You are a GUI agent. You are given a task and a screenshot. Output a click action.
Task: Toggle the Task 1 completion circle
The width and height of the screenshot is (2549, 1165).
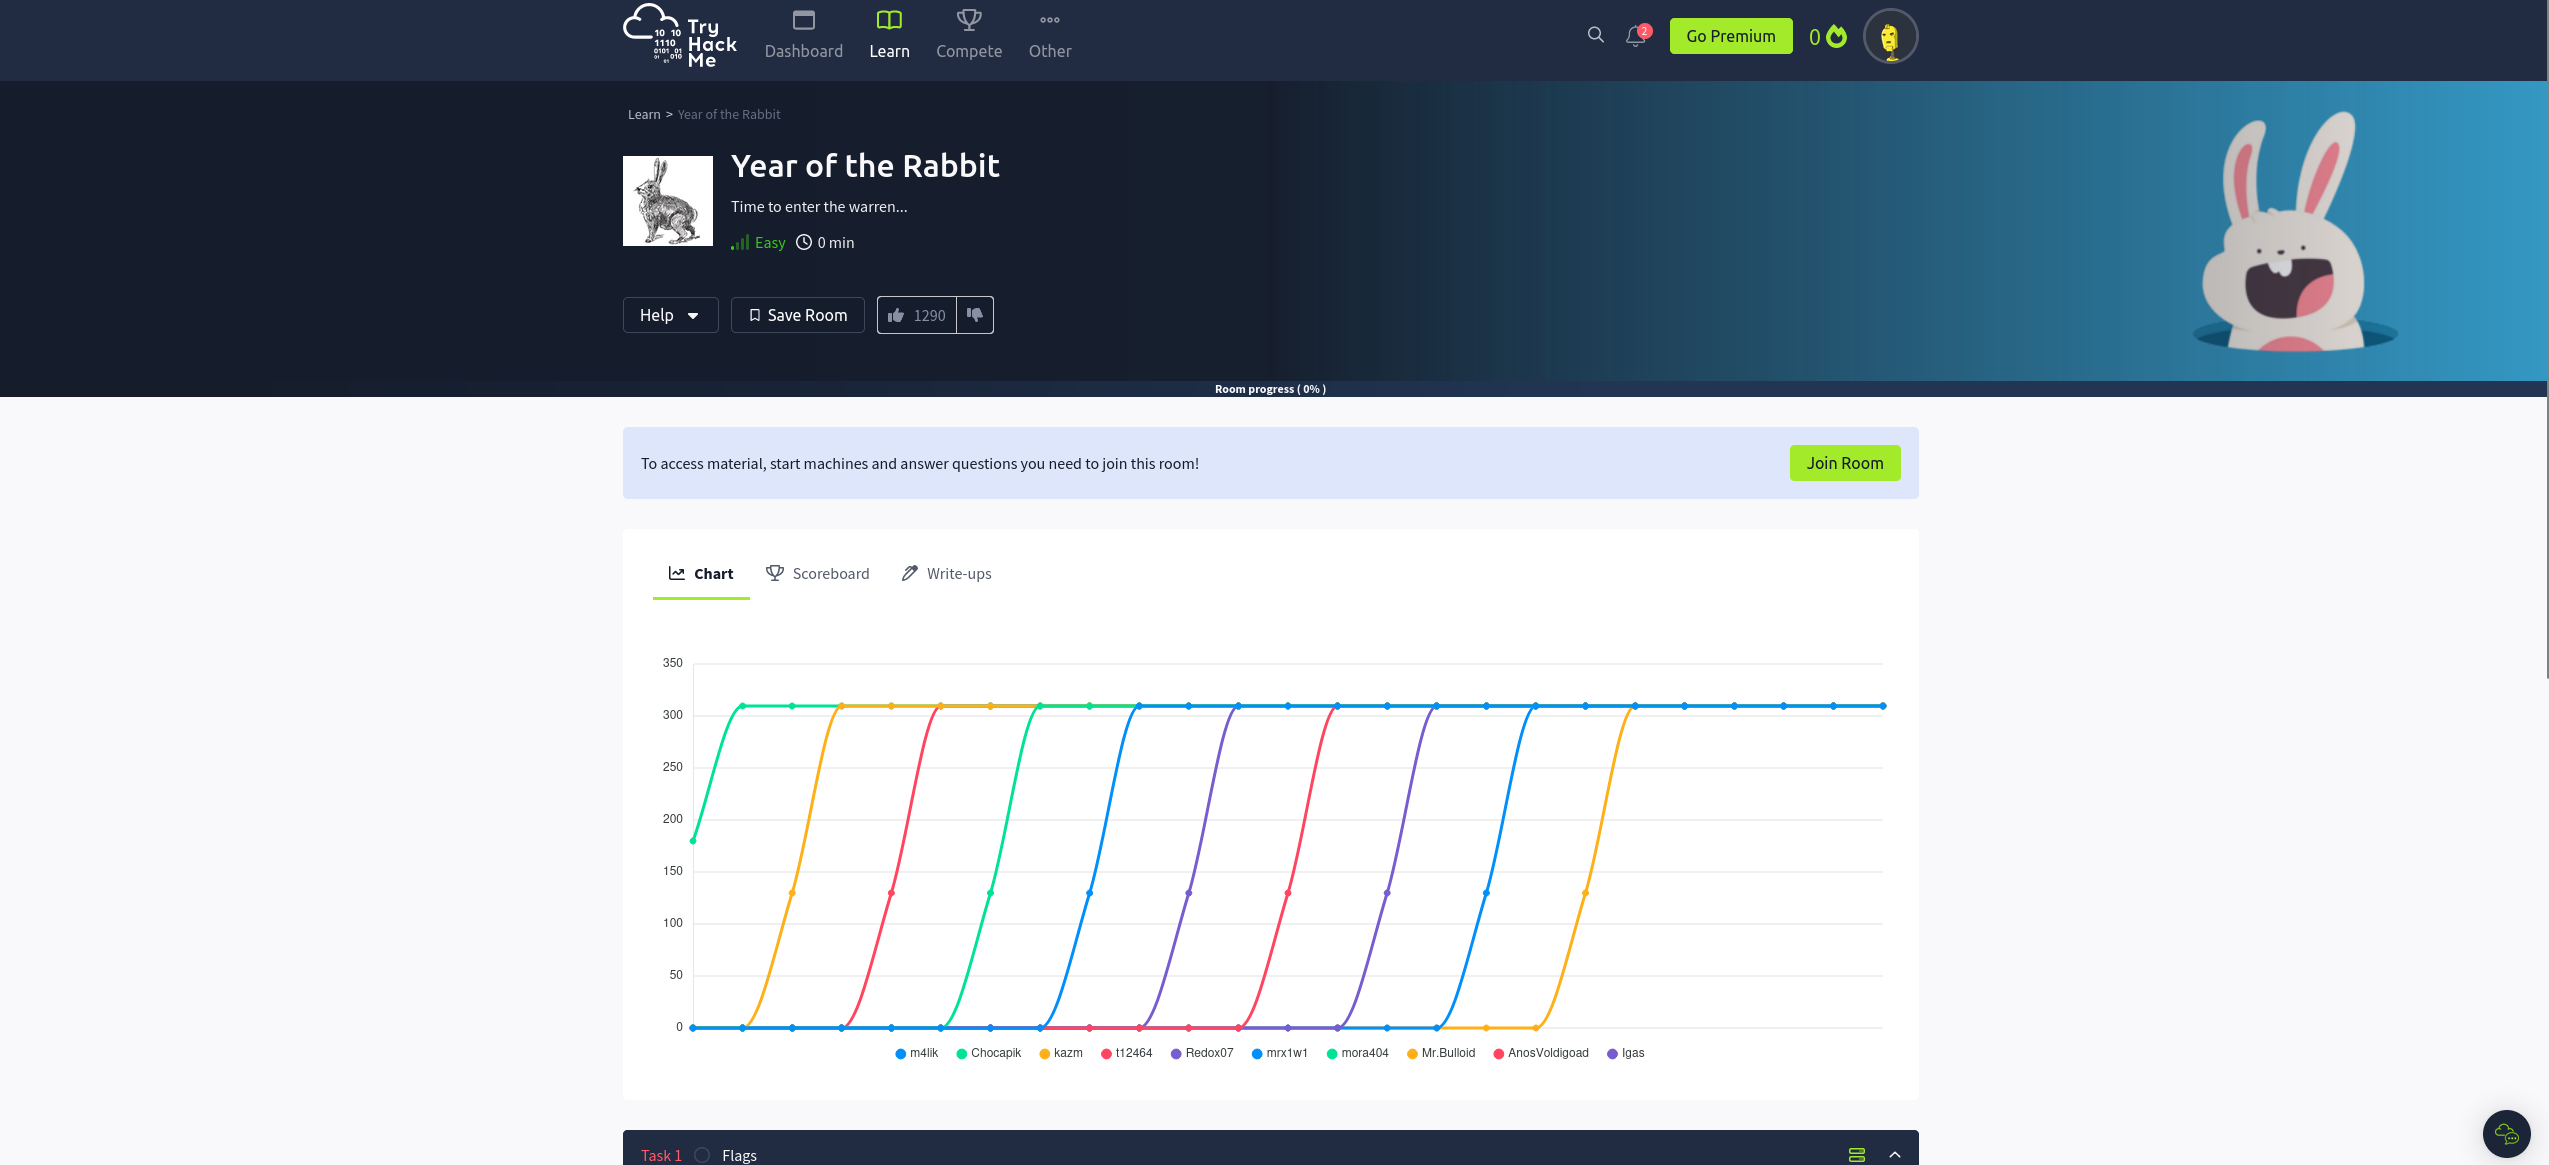pyautogui.click(x=702, y=1156)
